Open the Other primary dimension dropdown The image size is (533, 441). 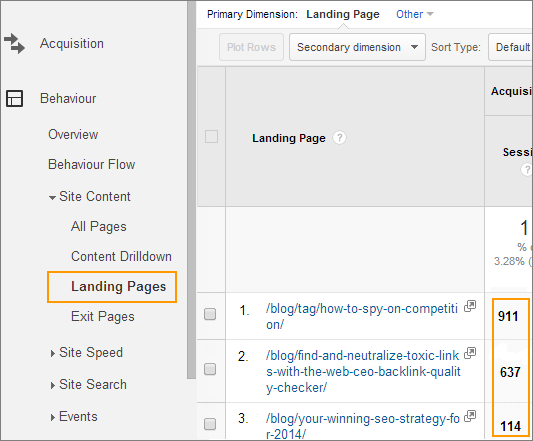[415, 14]
